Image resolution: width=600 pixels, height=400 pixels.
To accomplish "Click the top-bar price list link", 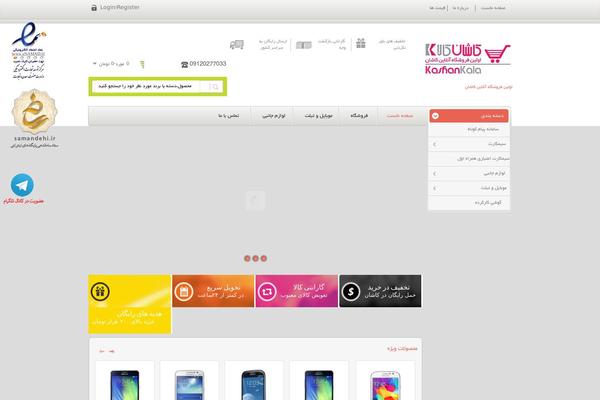I will tap(437, 8).
